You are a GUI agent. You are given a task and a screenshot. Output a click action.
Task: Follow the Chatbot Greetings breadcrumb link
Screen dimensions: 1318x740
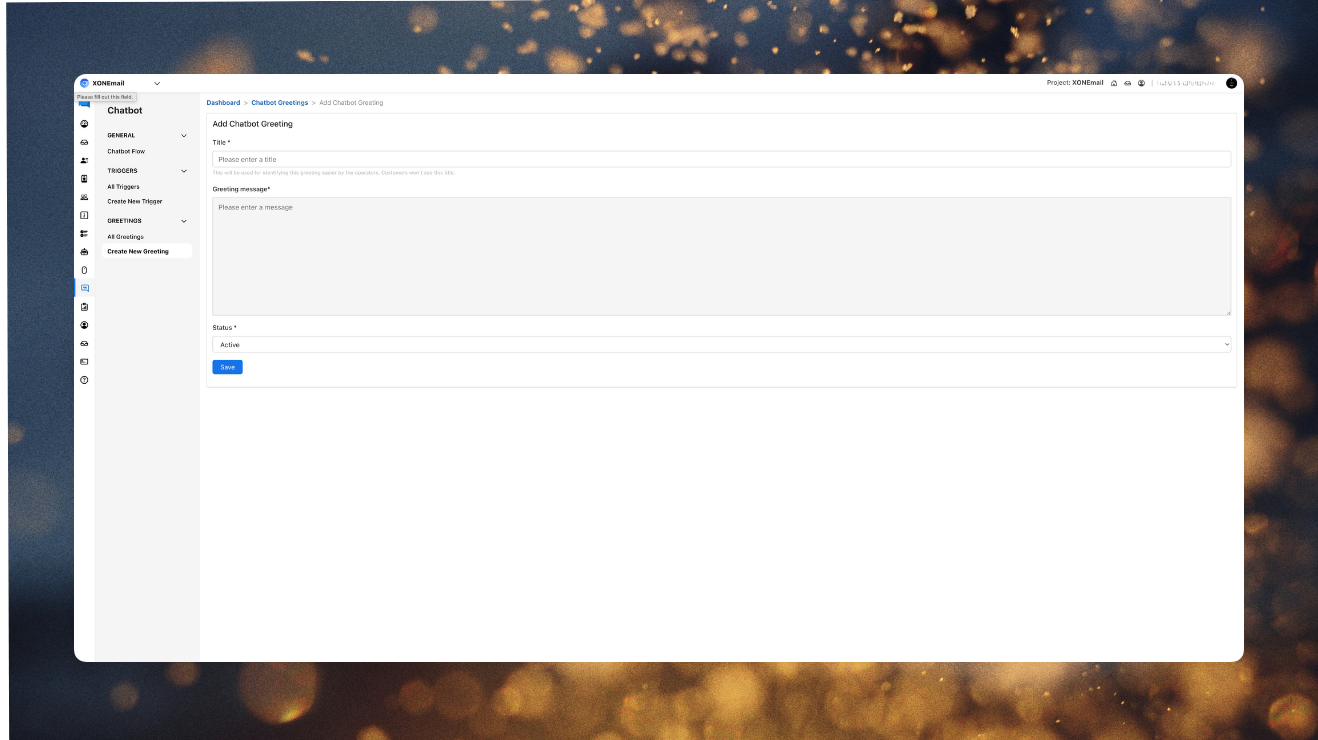tap(279, 103)
